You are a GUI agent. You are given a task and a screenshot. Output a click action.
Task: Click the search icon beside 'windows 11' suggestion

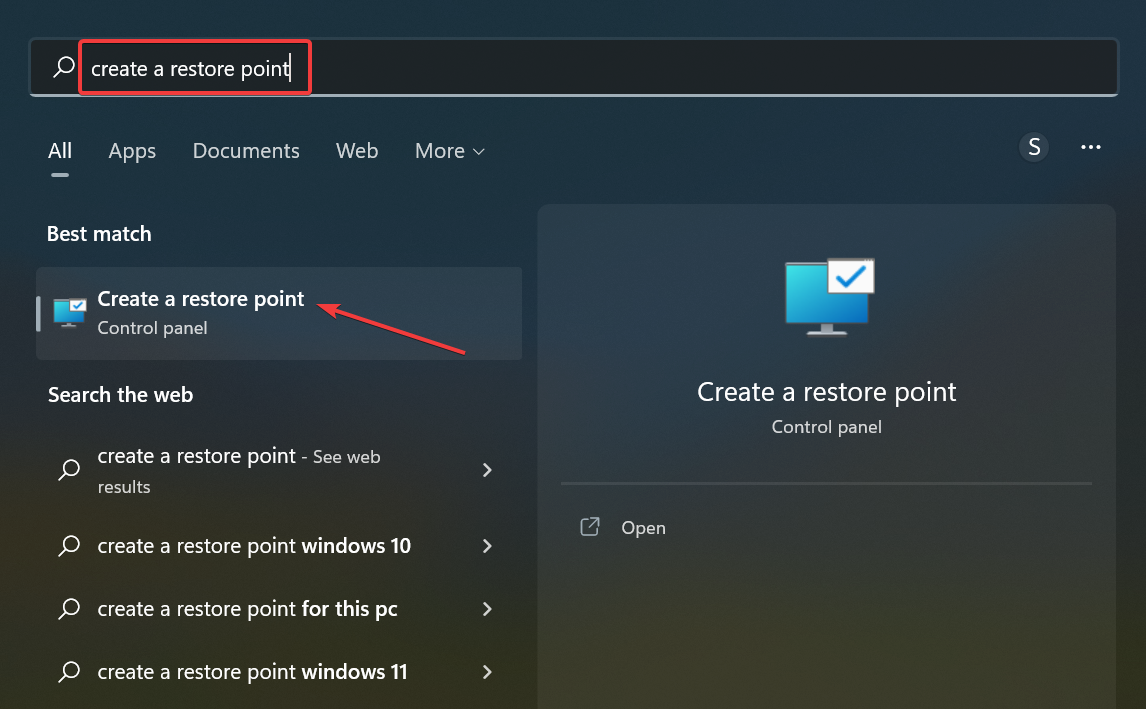(x=69, y=671)
